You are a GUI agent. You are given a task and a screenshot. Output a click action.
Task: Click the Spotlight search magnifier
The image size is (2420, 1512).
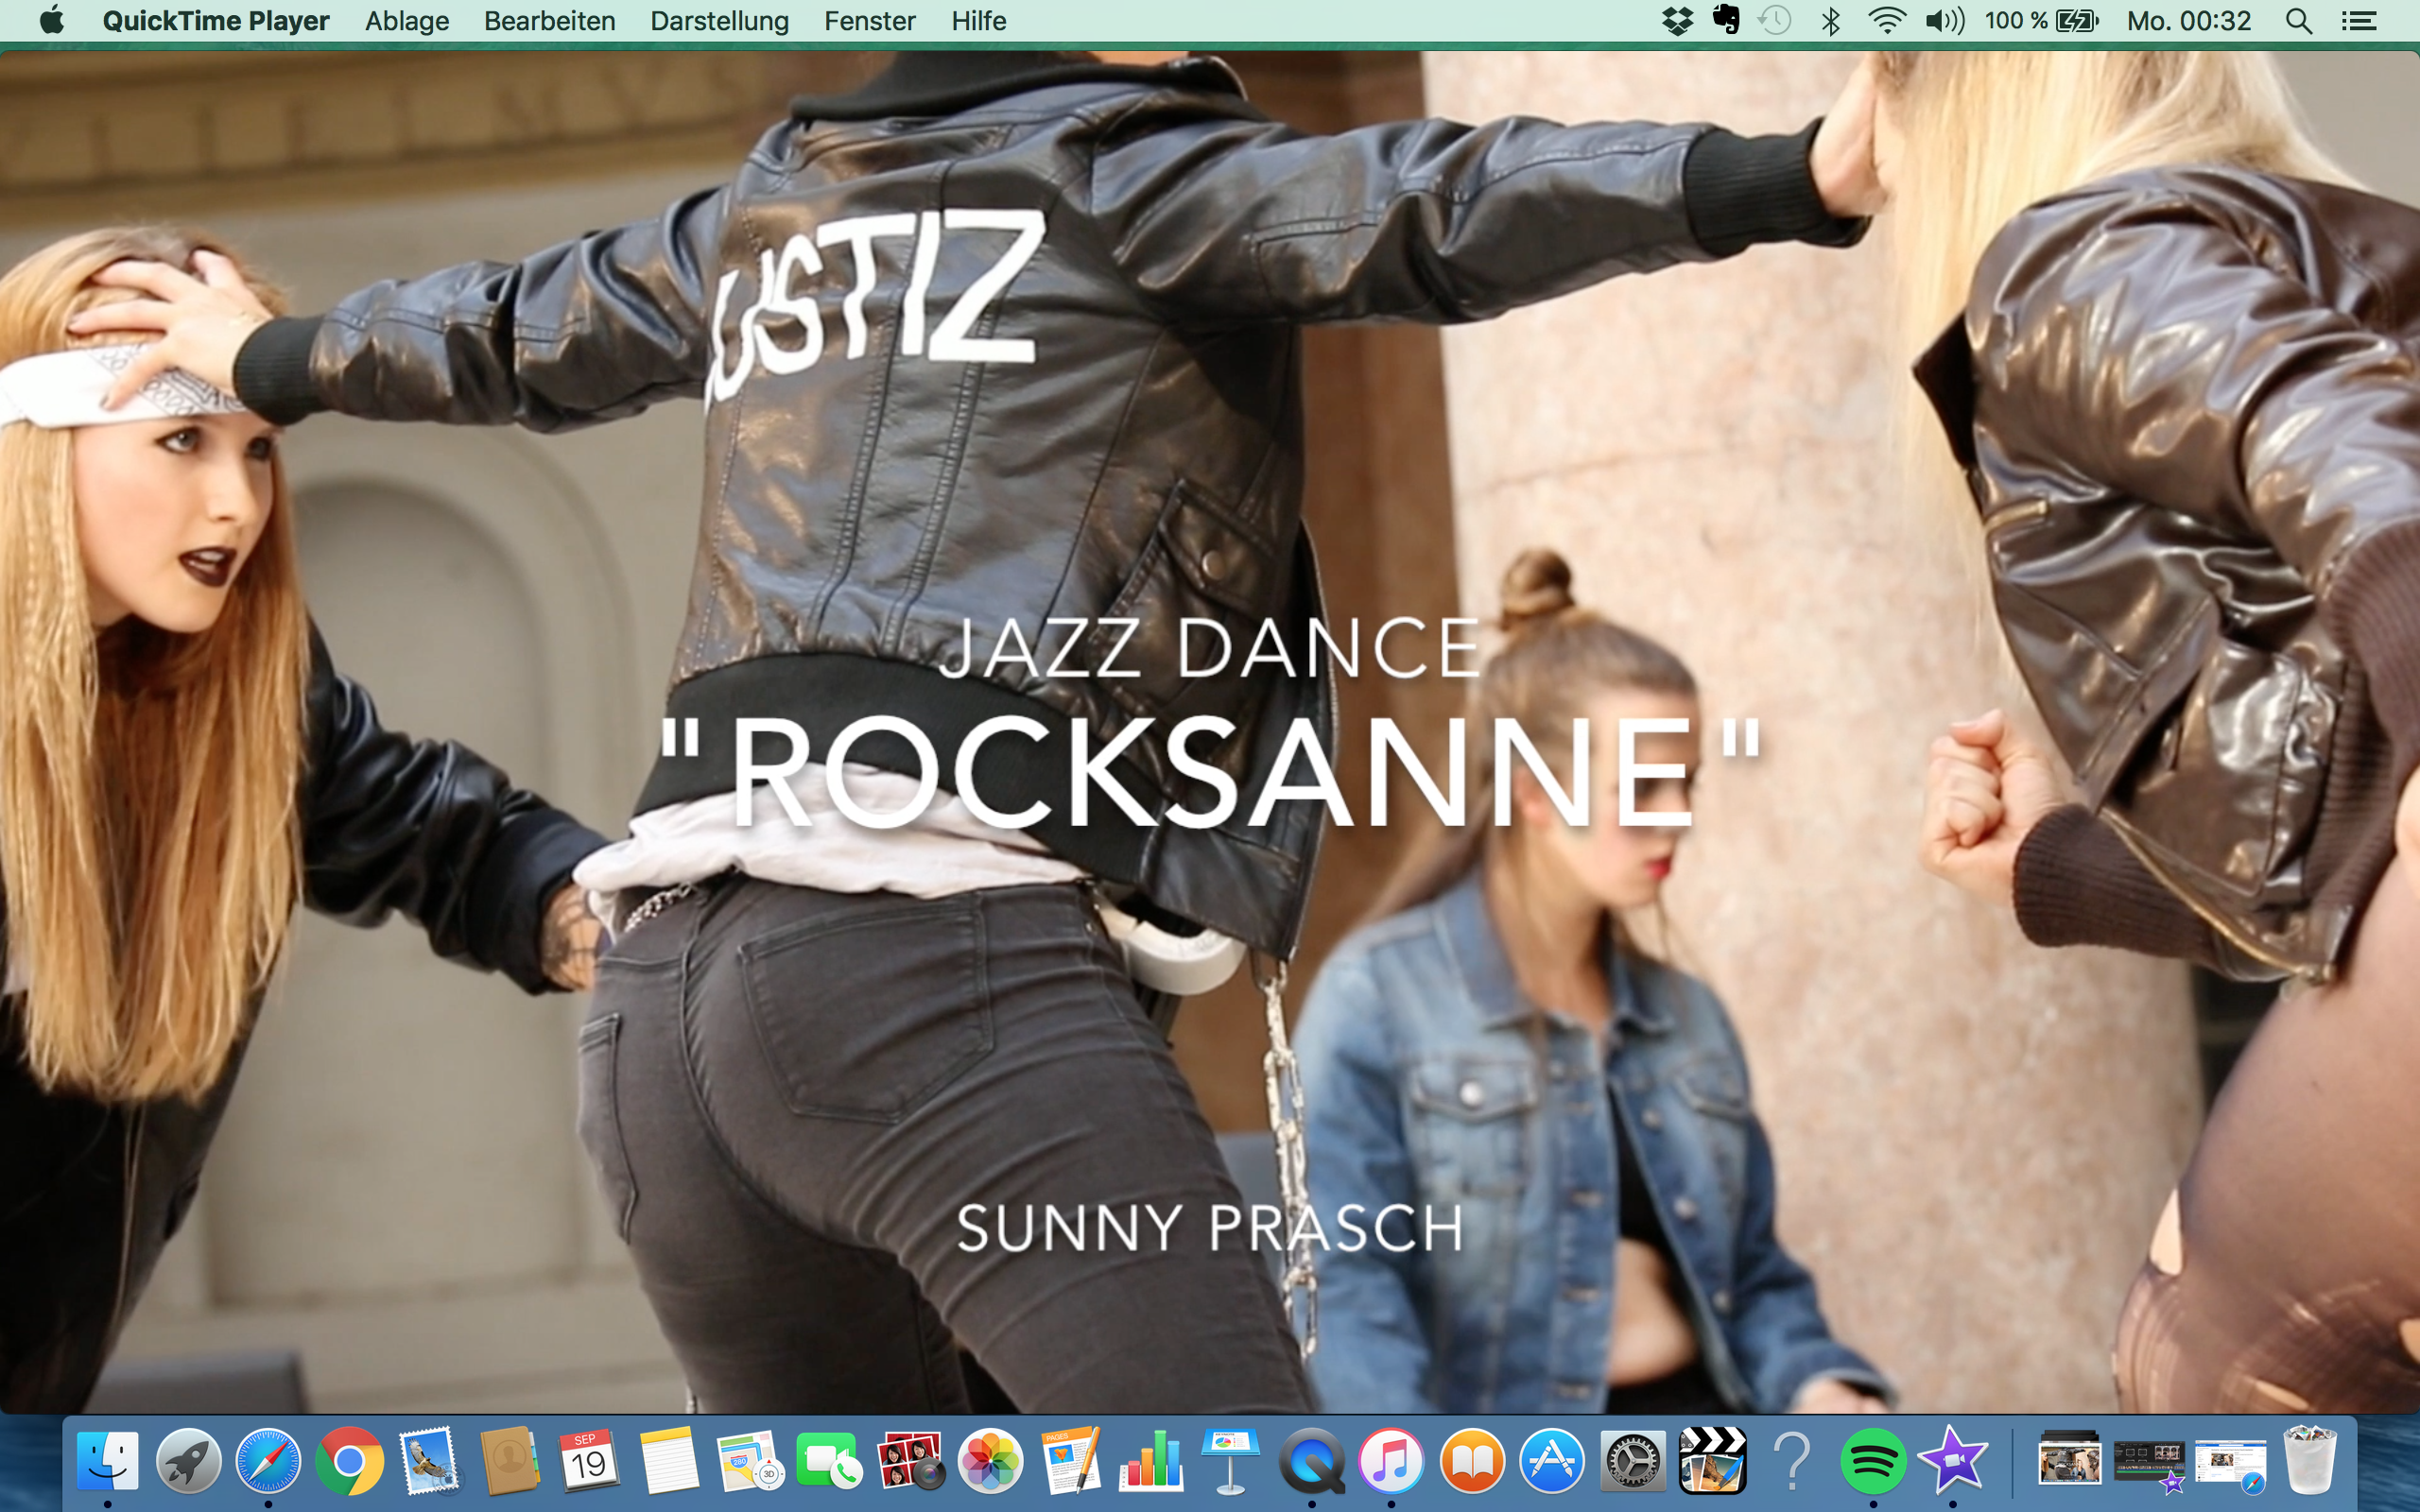tap(2298, 21)
